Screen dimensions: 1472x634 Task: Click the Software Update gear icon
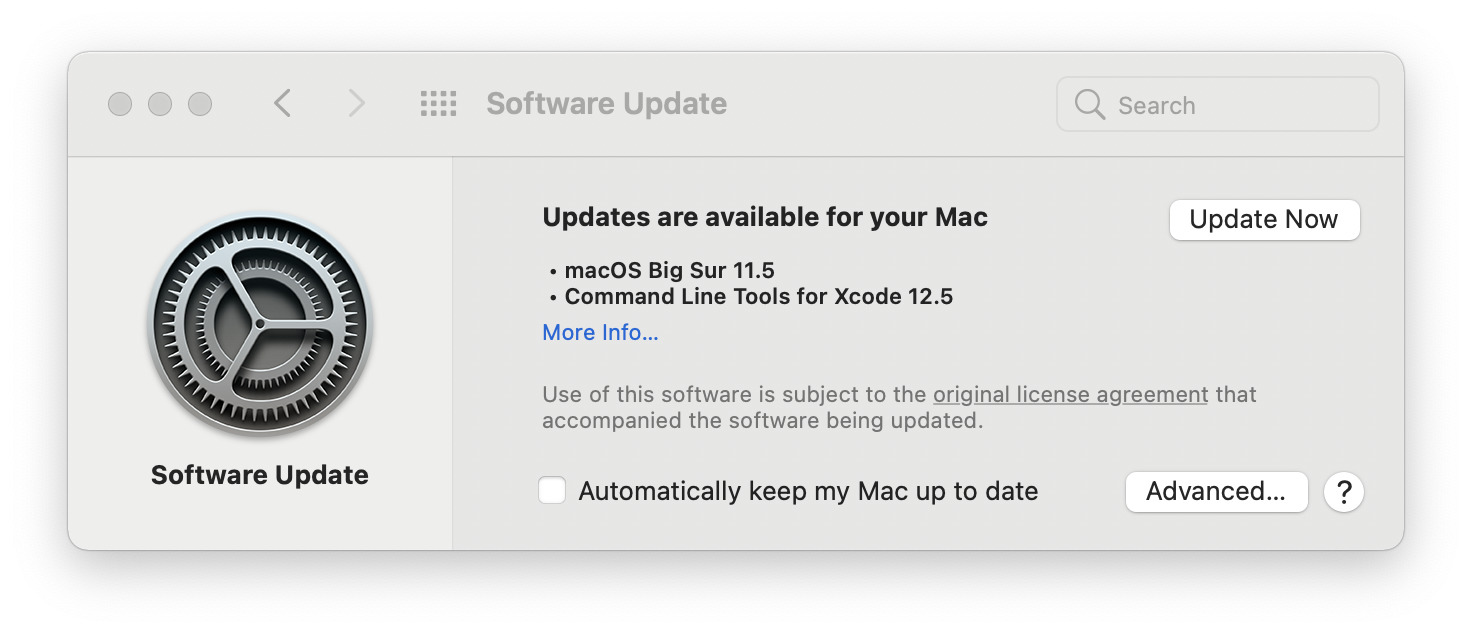point(260,325)
